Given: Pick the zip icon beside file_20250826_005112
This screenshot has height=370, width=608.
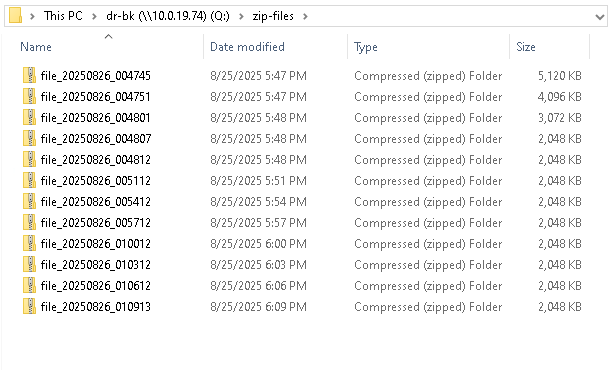Looking at the screenshot, I should coord(29,180).
